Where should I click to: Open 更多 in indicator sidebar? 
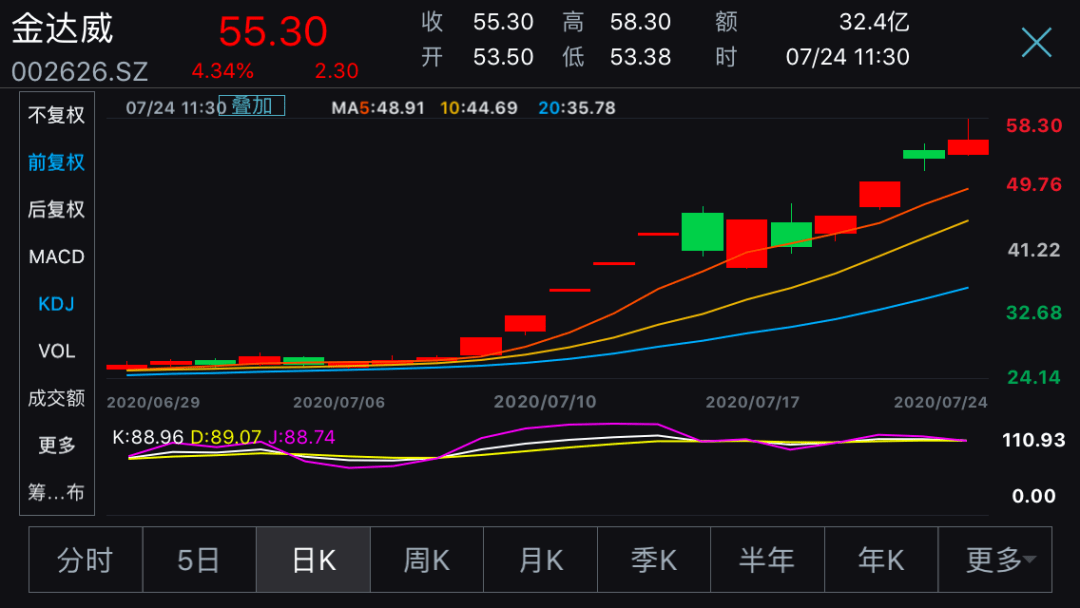point(56,445)
